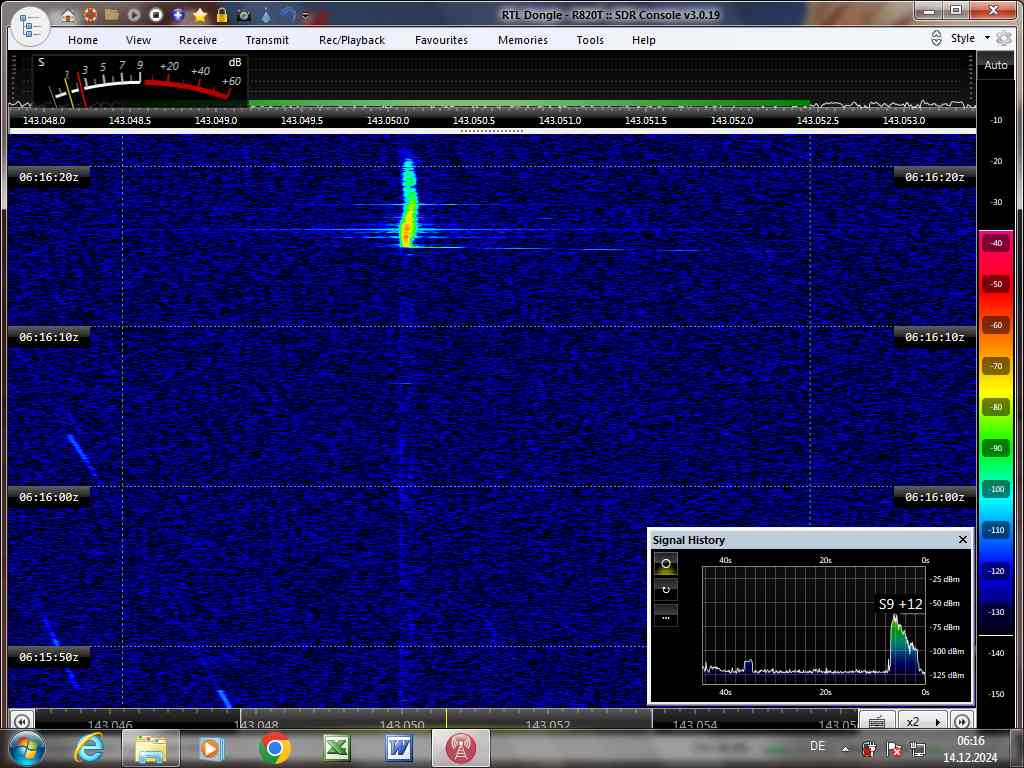Click the left 06:16:10z timestamp label
Screen dimensions: 1024x768
tap(48, 337)
